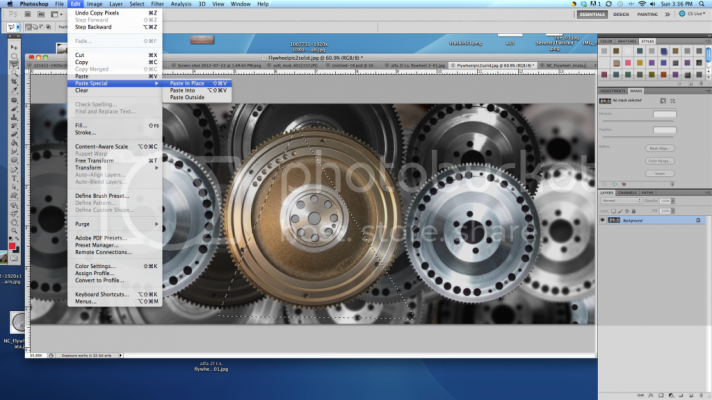Click the Color Range button
Screen dimensions: 712x400
pyautogui.click(x=660, y=161)
